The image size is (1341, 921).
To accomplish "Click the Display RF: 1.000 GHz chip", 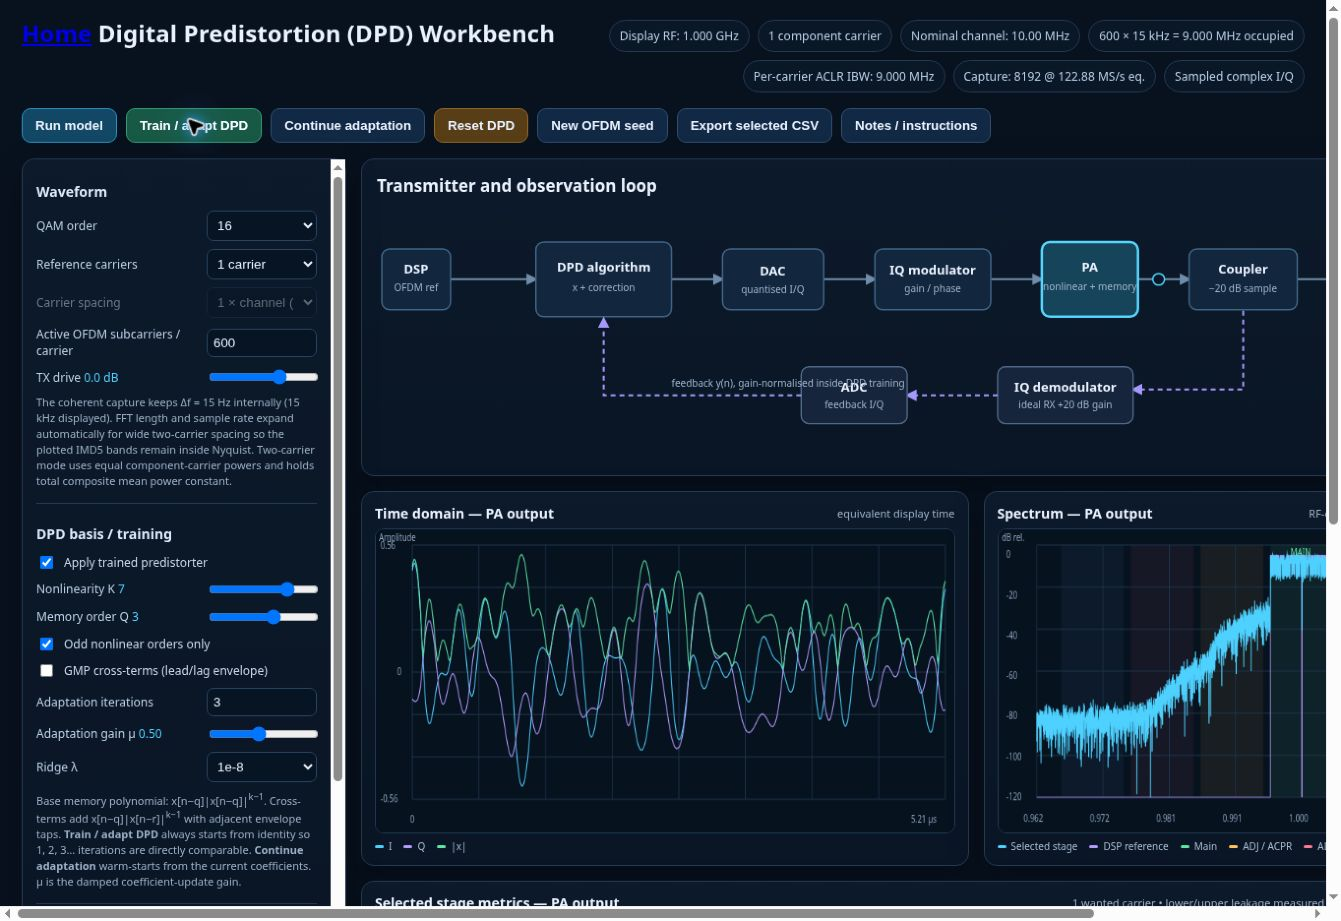I will point(679,36).
